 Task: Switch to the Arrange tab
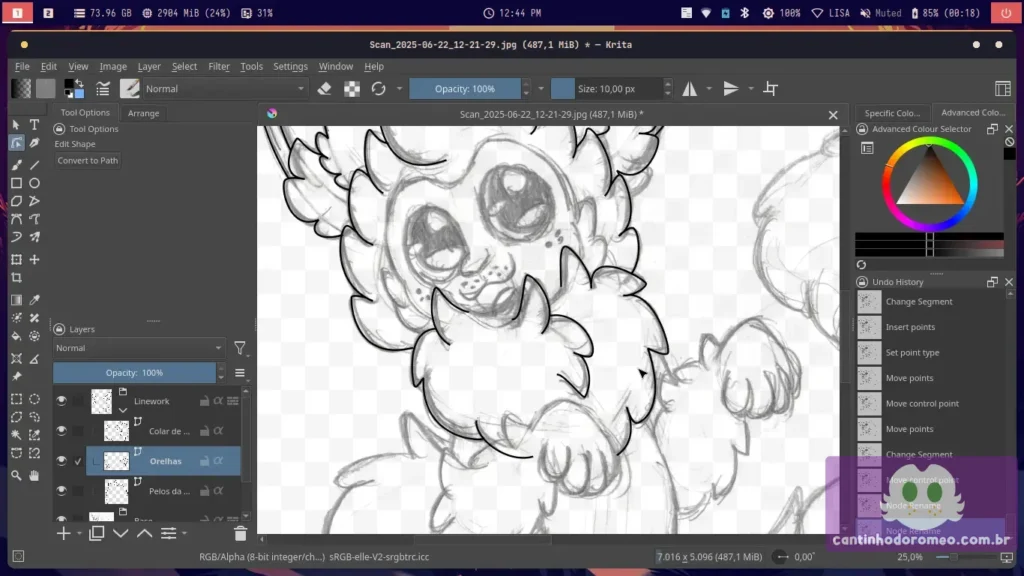click(144, 113)
